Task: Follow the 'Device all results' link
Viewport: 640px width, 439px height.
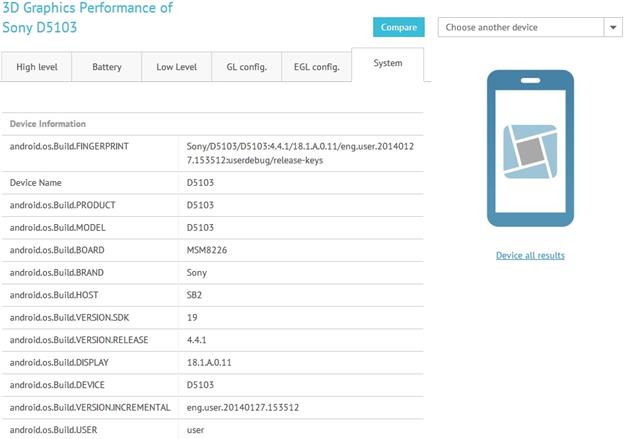Action: click(530, 255)
